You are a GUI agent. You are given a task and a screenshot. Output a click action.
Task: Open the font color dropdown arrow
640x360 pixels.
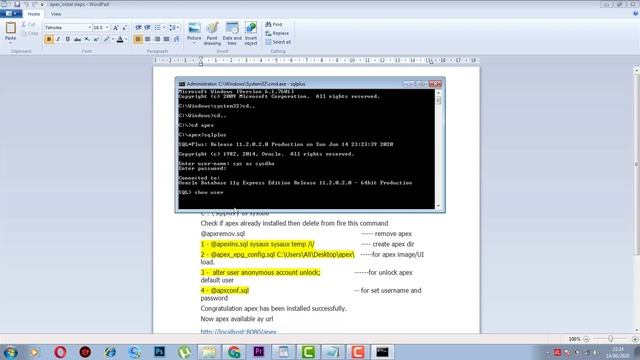coord(126,39)
